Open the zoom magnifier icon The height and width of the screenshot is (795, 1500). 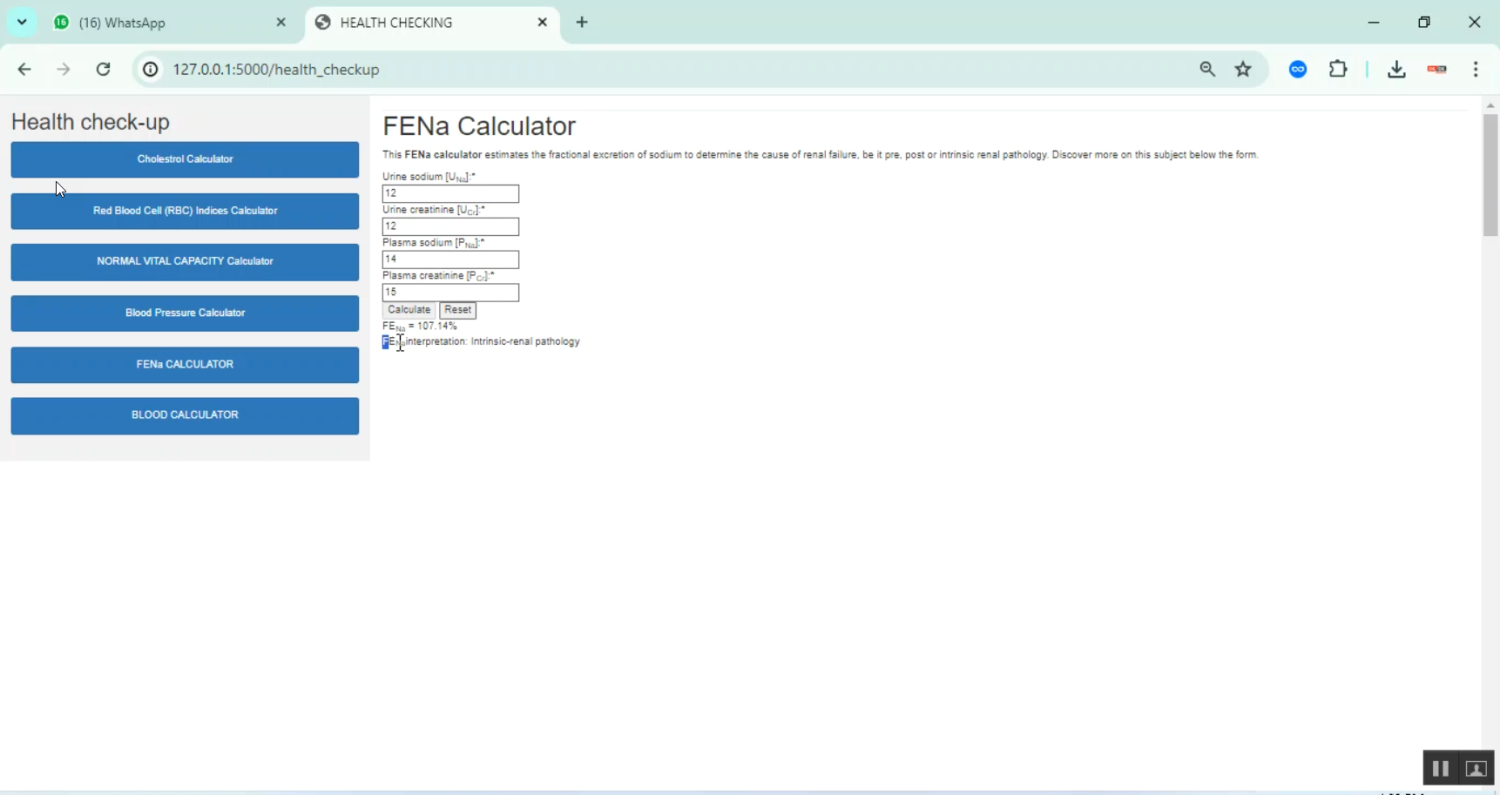tap(1208, 69)
